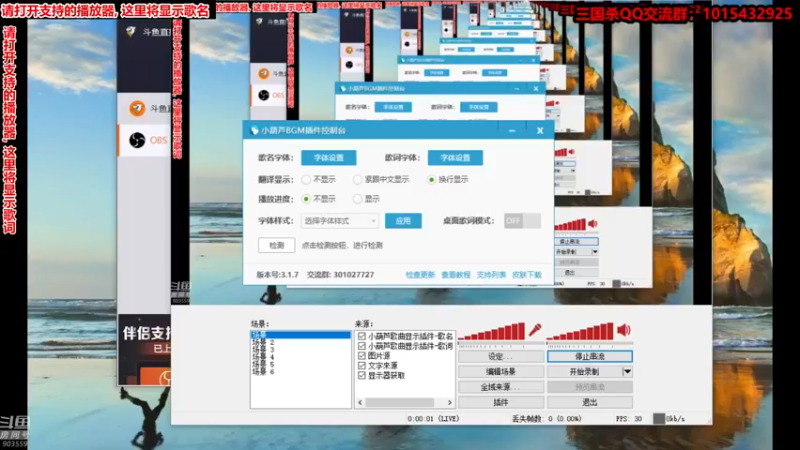Click the sources list left scroll arrow
The height and width of the screenshot is (450, 800).
(360, 403)
